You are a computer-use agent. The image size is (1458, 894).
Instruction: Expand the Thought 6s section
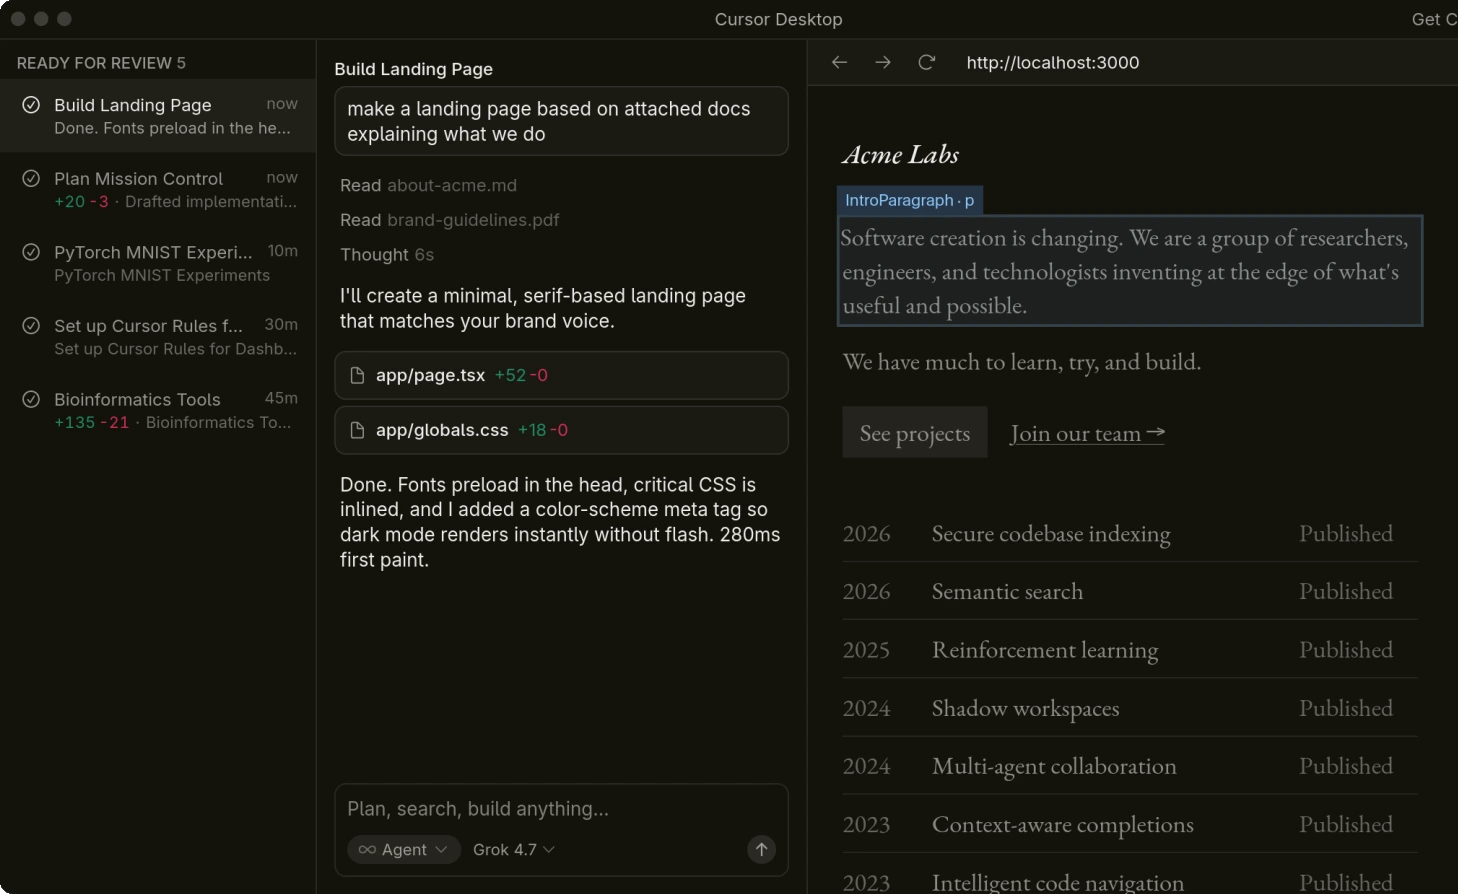pyautogui.click(x=387, y=255)
